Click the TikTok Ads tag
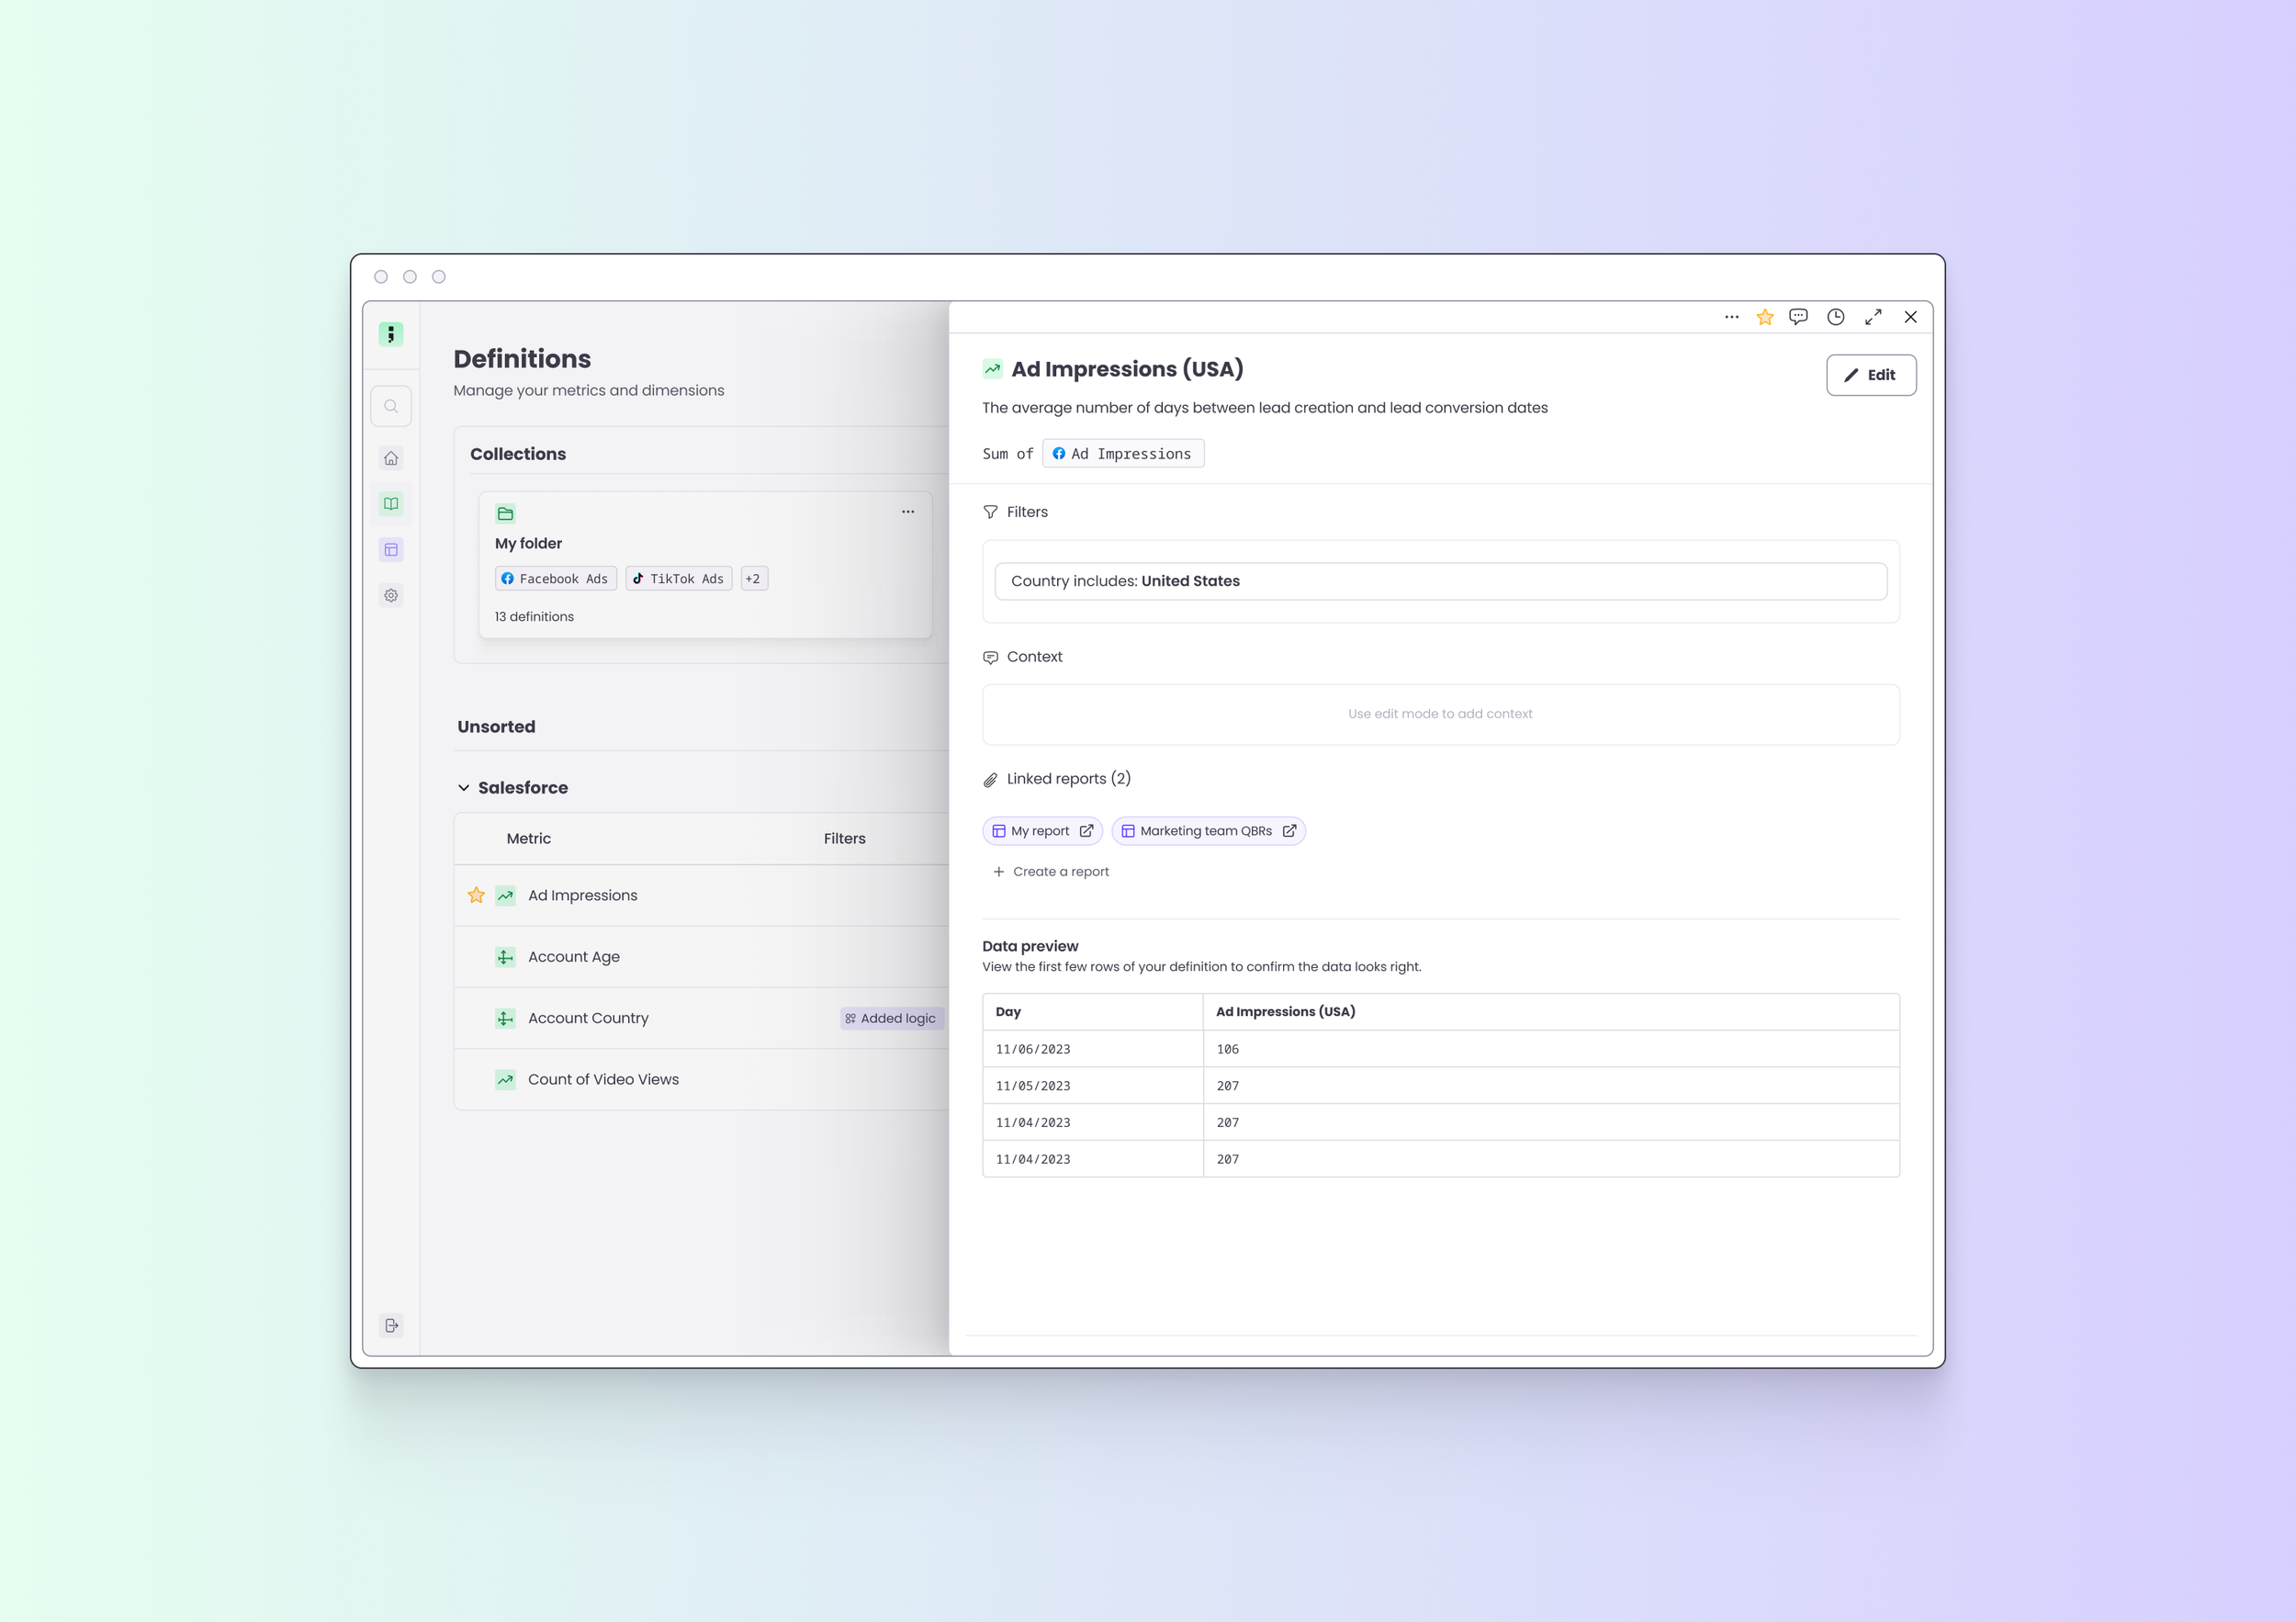Viewport: 2296px width, 1622px height. [679, 579]
